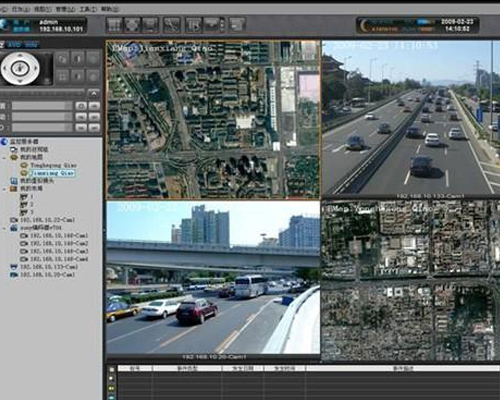Select the 192.168.10.133-Cam1 dome camera icon in tree
The height and width of the screenshot is (400, 500).
[x=14, y=267]
